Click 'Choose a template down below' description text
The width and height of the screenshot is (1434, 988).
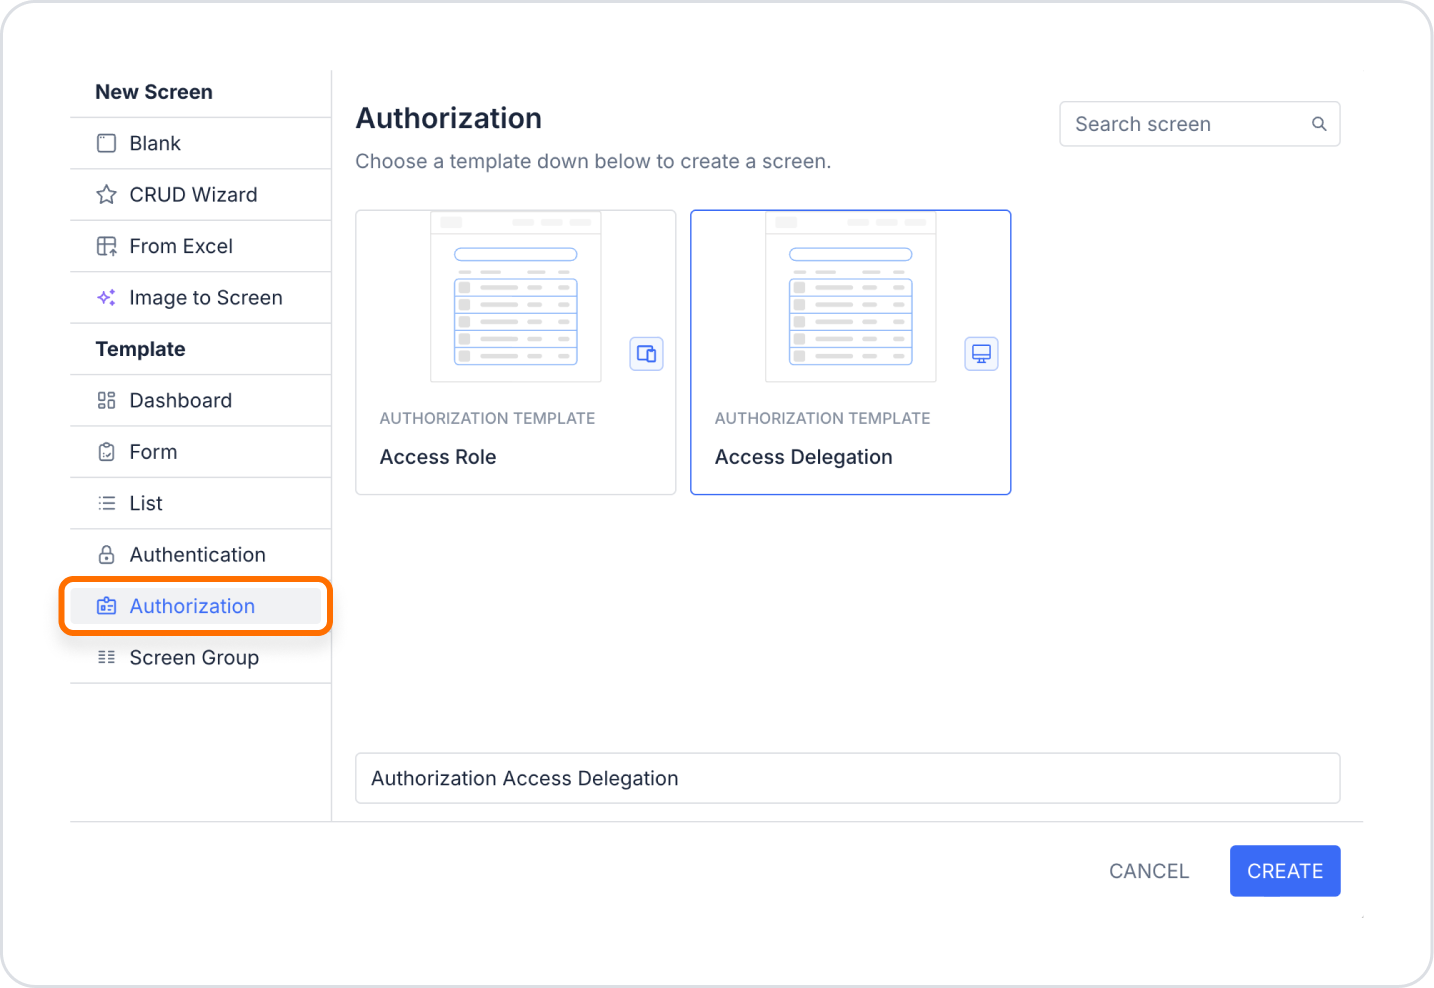[x=593, y=161]
